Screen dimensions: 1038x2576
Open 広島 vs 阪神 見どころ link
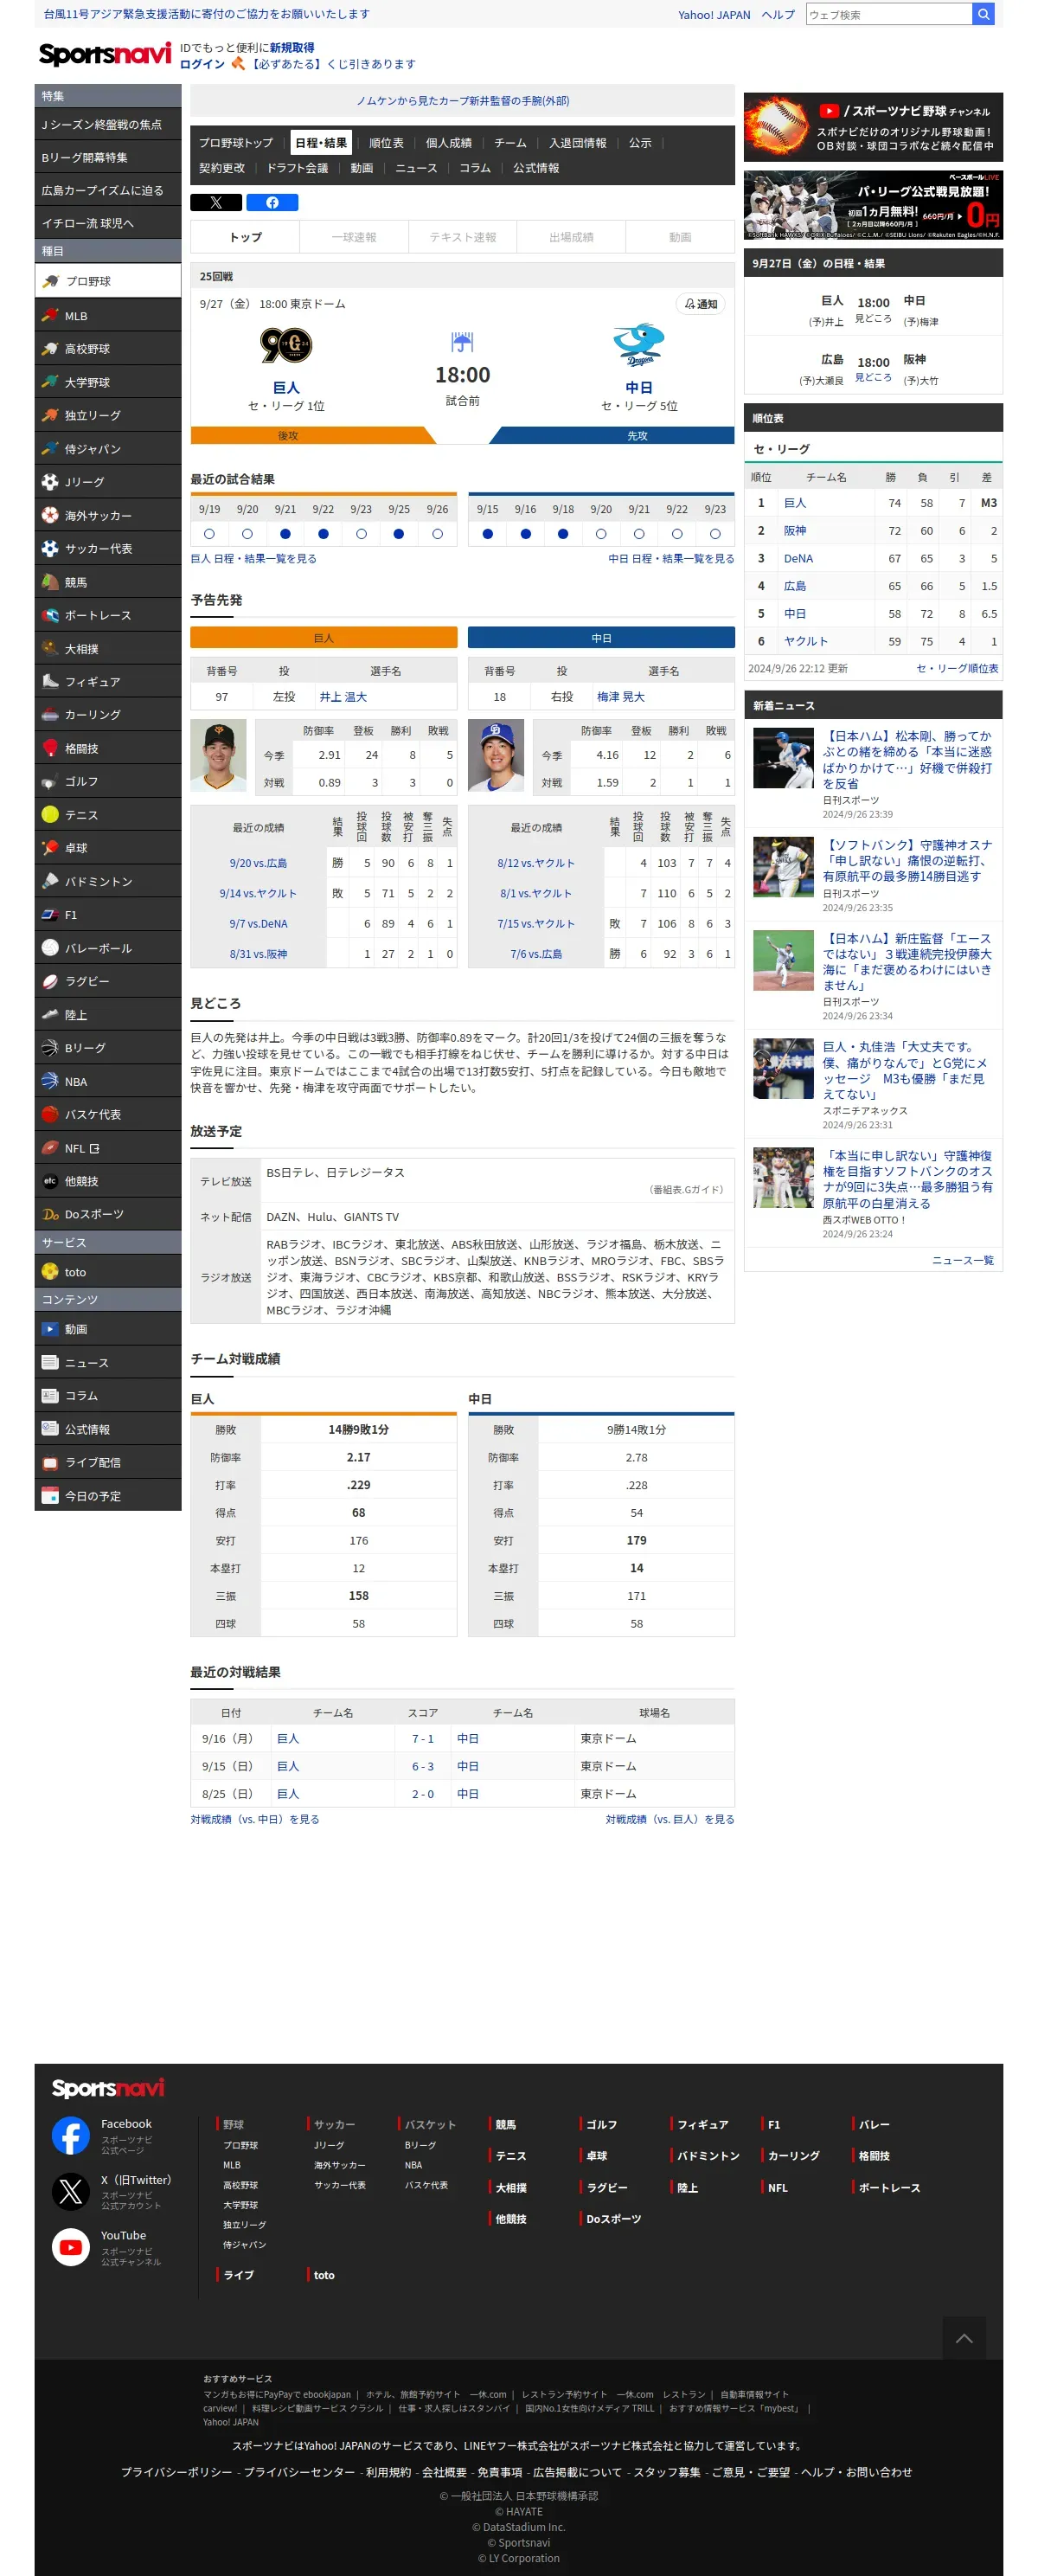(x=873, y=377)
